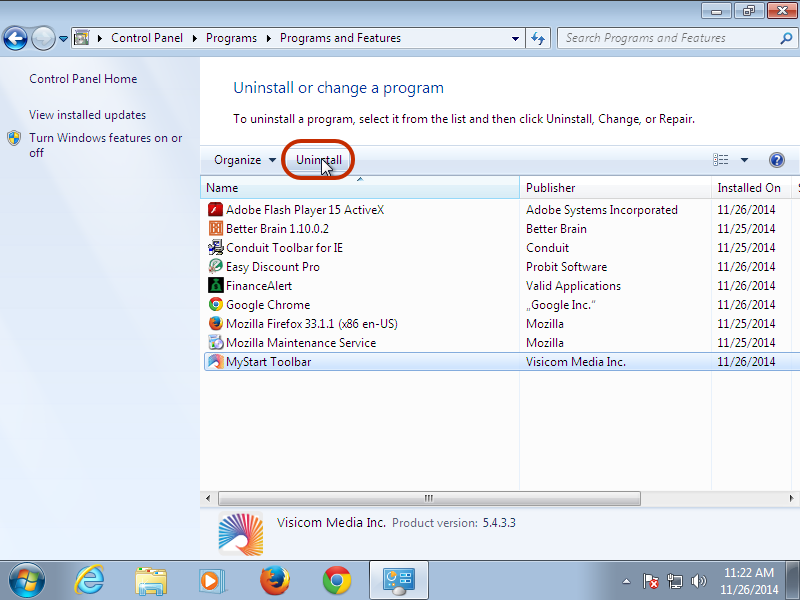The image size is (800, 600).
Task: Open Firefox from the taskbar
Action: pyautogui.click(x=274, y=580)
